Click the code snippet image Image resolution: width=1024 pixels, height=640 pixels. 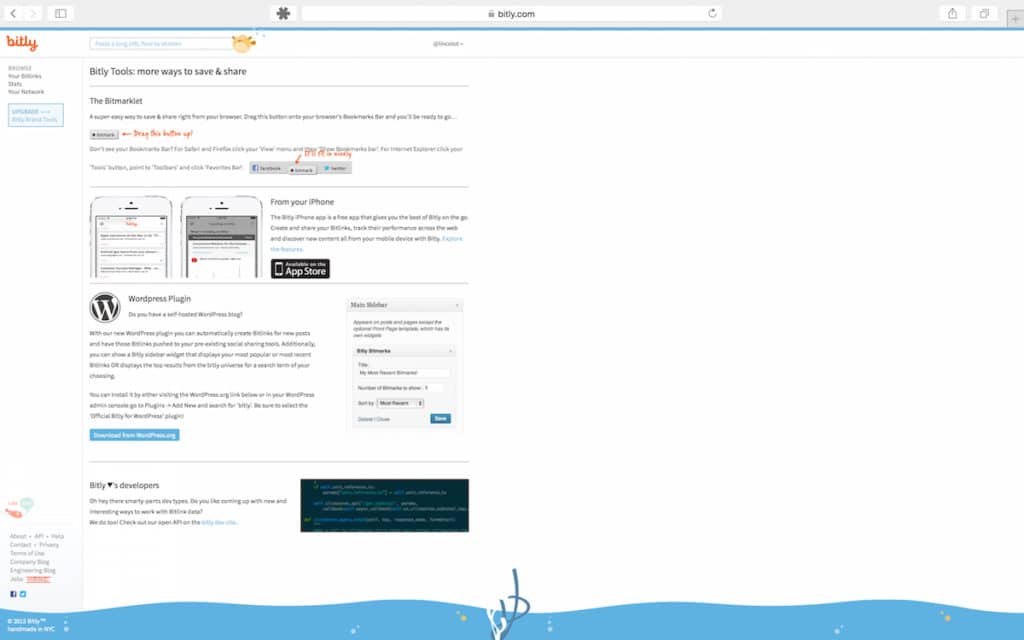385,505
